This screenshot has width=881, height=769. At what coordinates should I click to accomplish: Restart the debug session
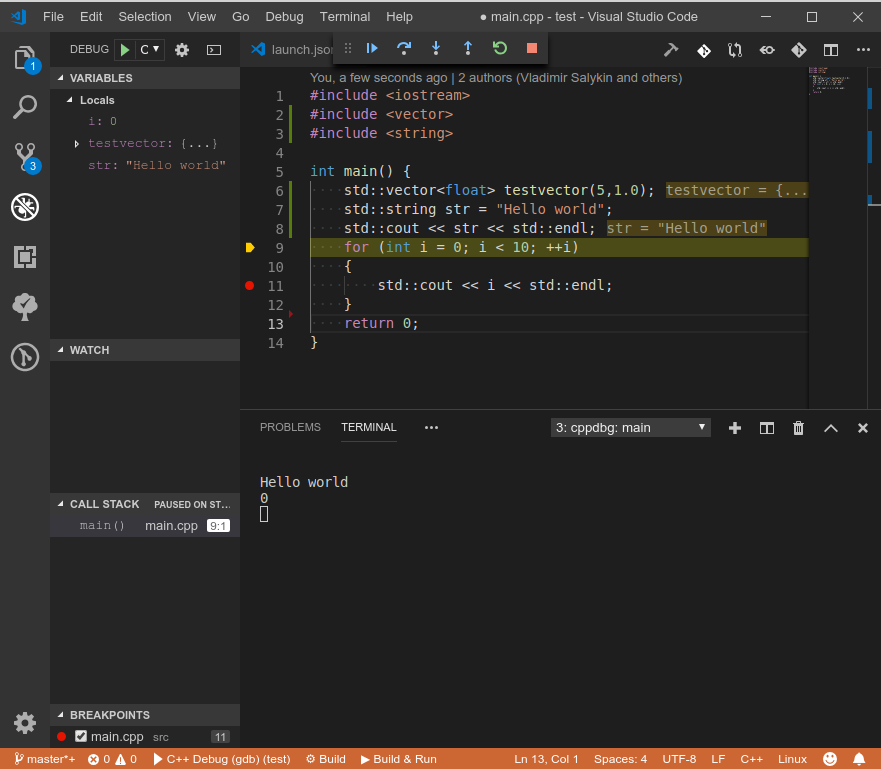[499, 47]
